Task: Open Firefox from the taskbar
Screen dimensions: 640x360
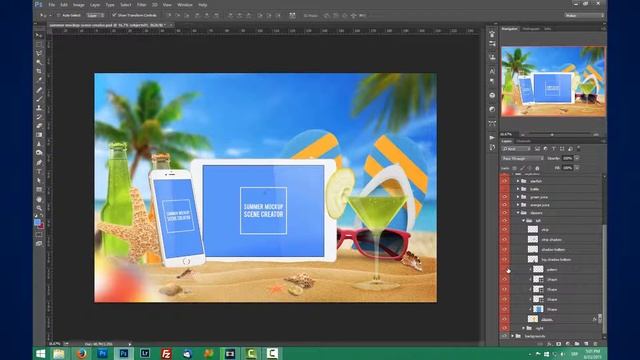Action: click(81, 353)
